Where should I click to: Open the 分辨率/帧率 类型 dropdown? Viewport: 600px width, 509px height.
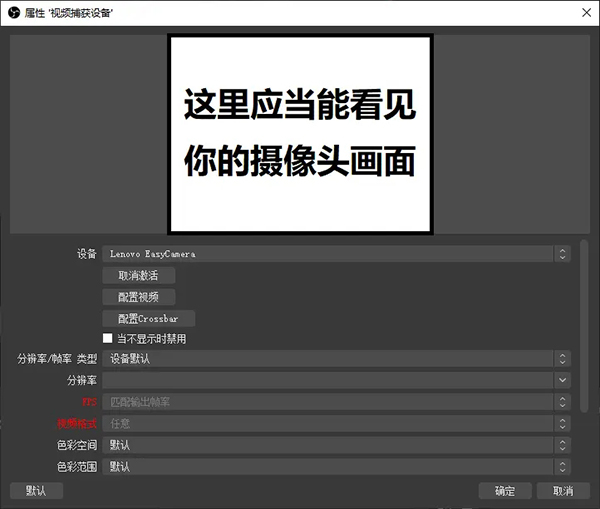click(330, 359)
